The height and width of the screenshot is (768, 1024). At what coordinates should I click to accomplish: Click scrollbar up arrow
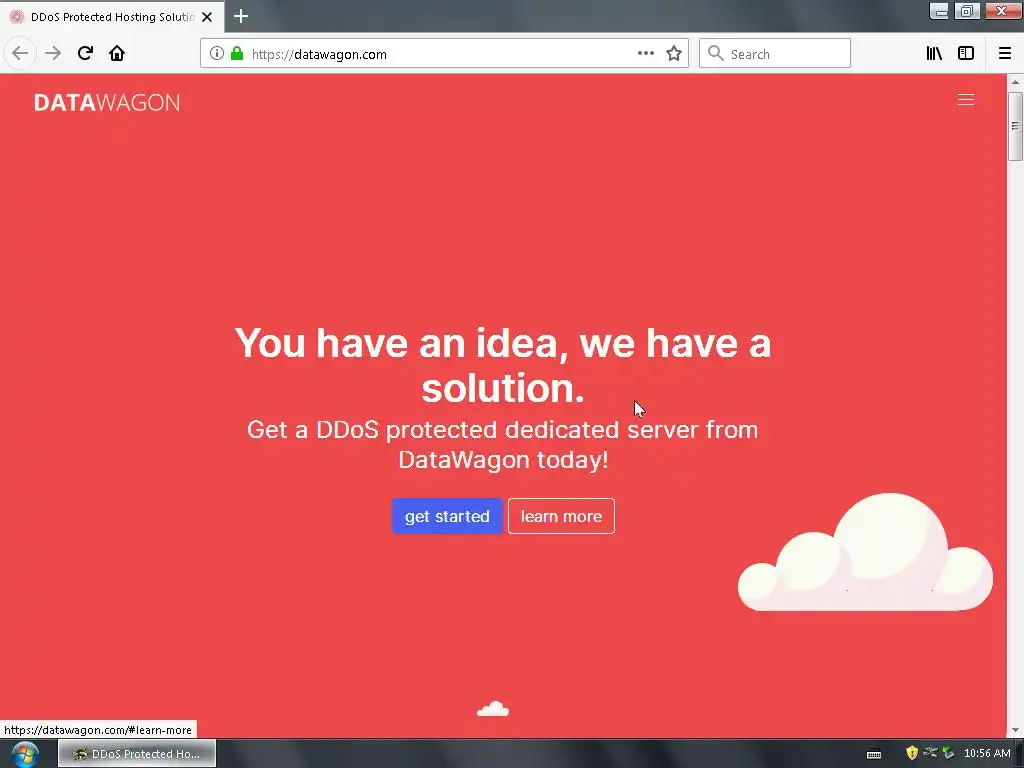(1015, 83)
